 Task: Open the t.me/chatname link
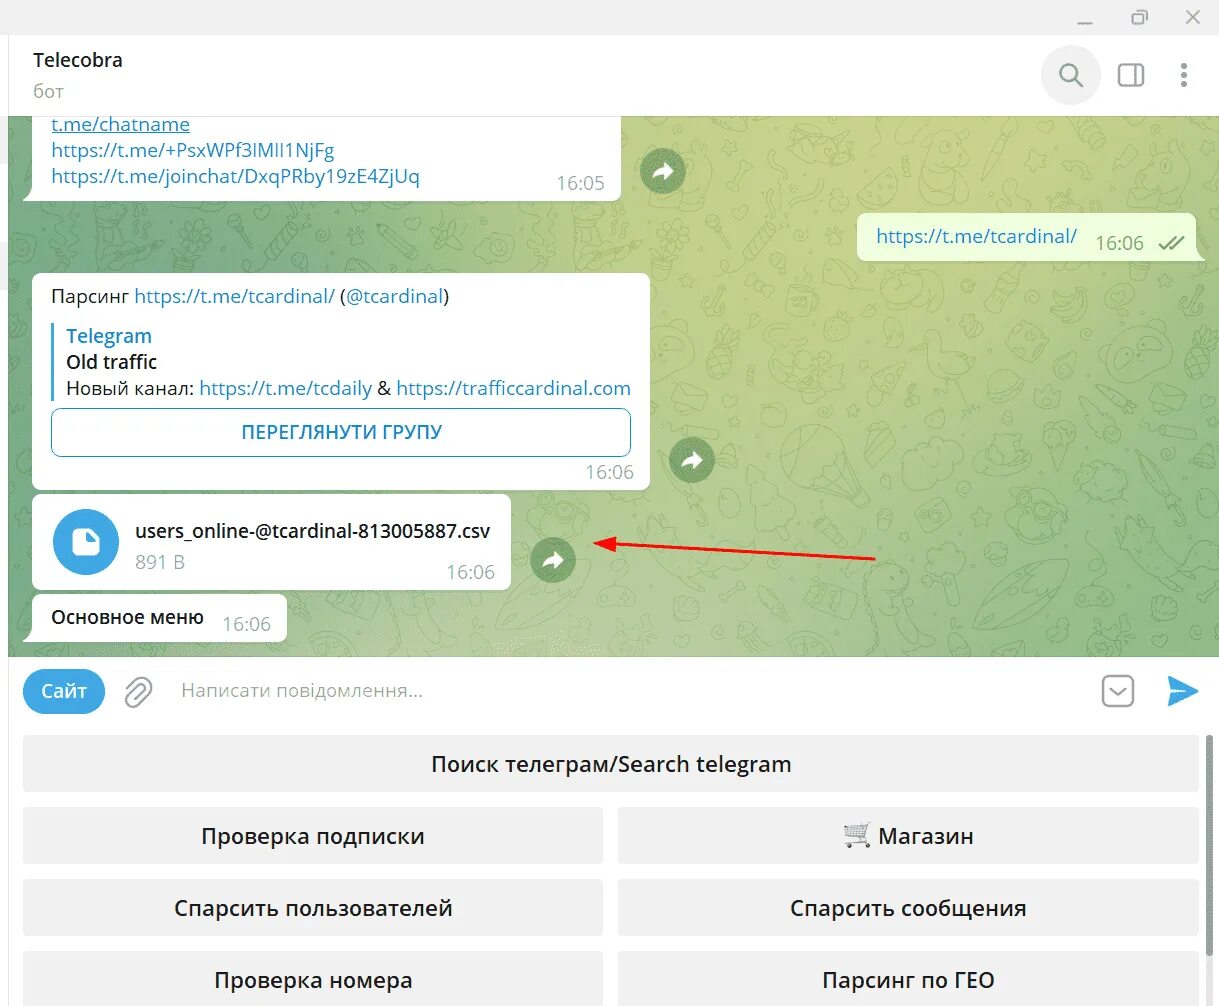[120, 125]
